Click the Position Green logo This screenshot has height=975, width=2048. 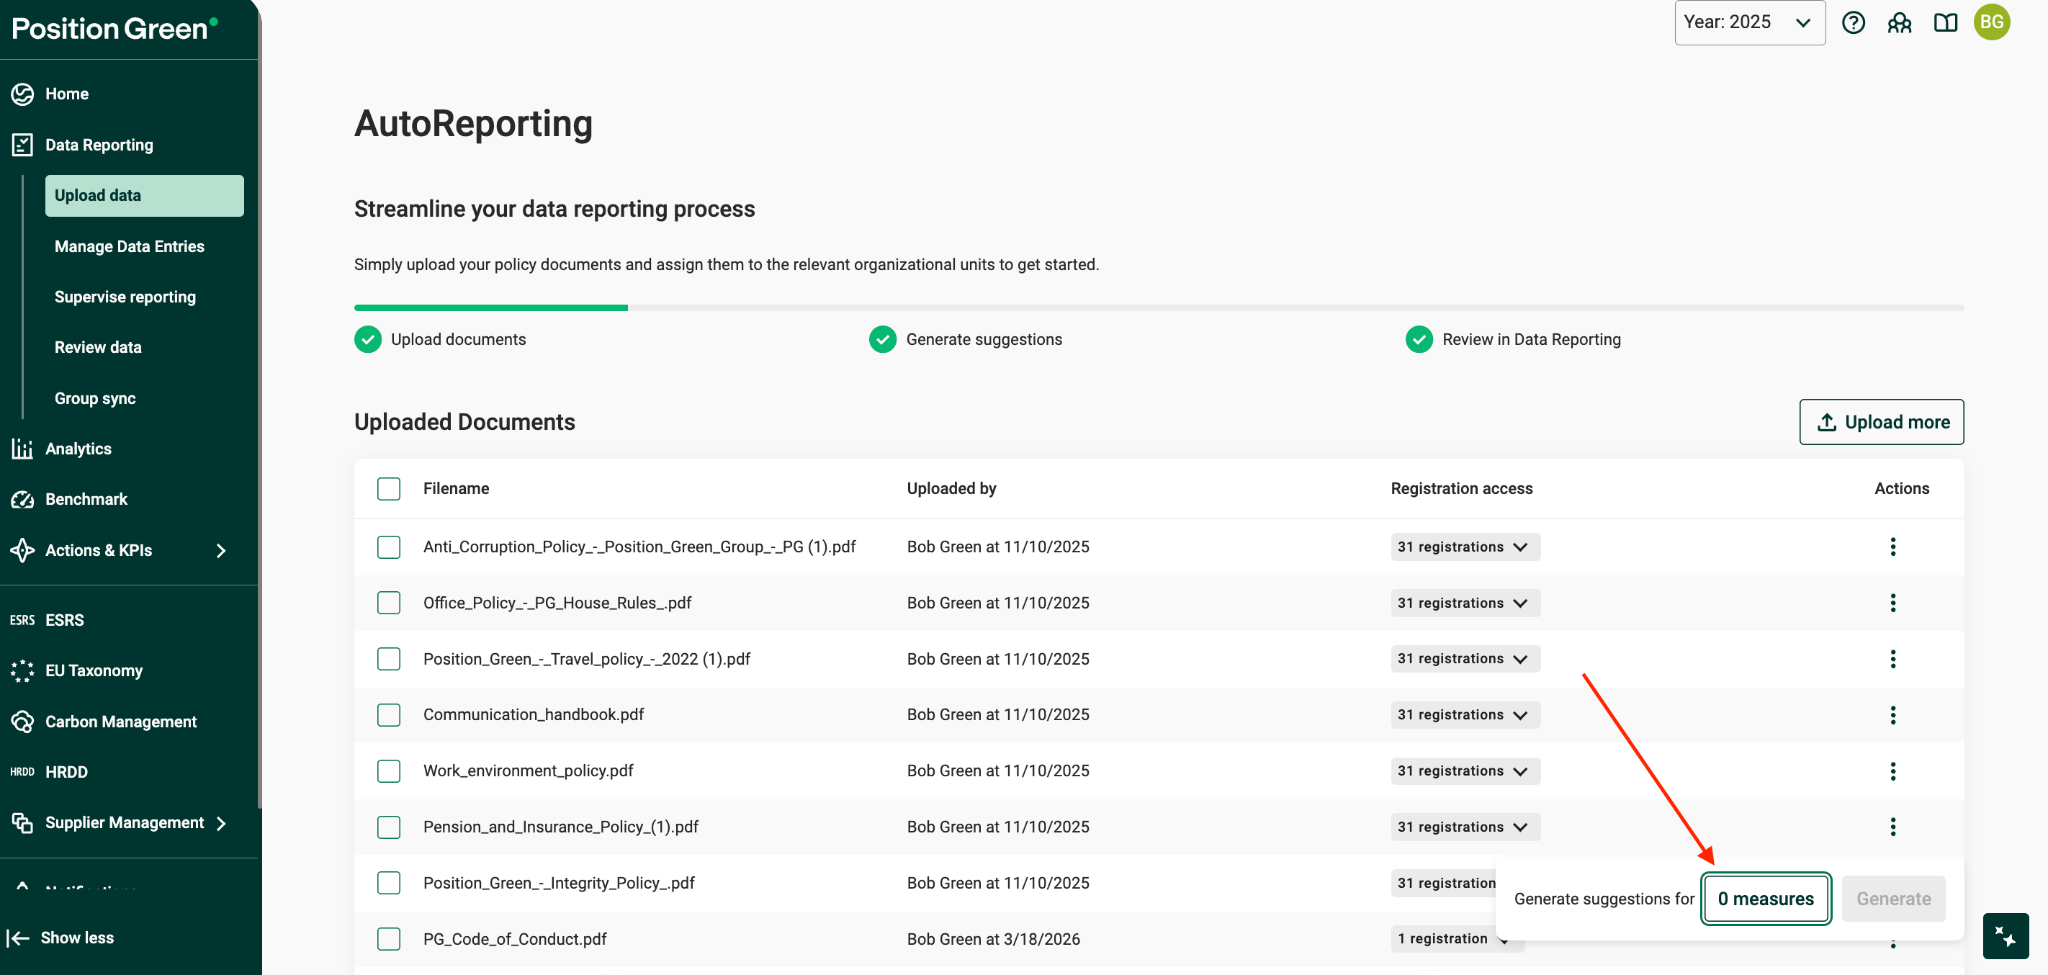[x=114, y=28]
